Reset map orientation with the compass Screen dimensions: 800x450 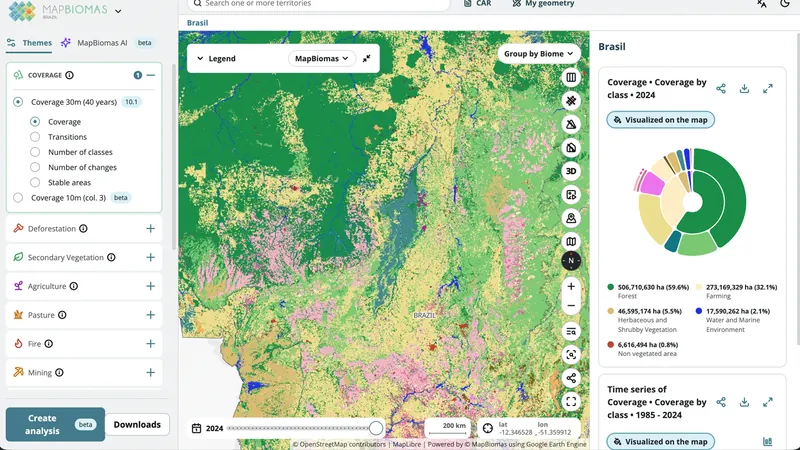[x=571, y=261]
